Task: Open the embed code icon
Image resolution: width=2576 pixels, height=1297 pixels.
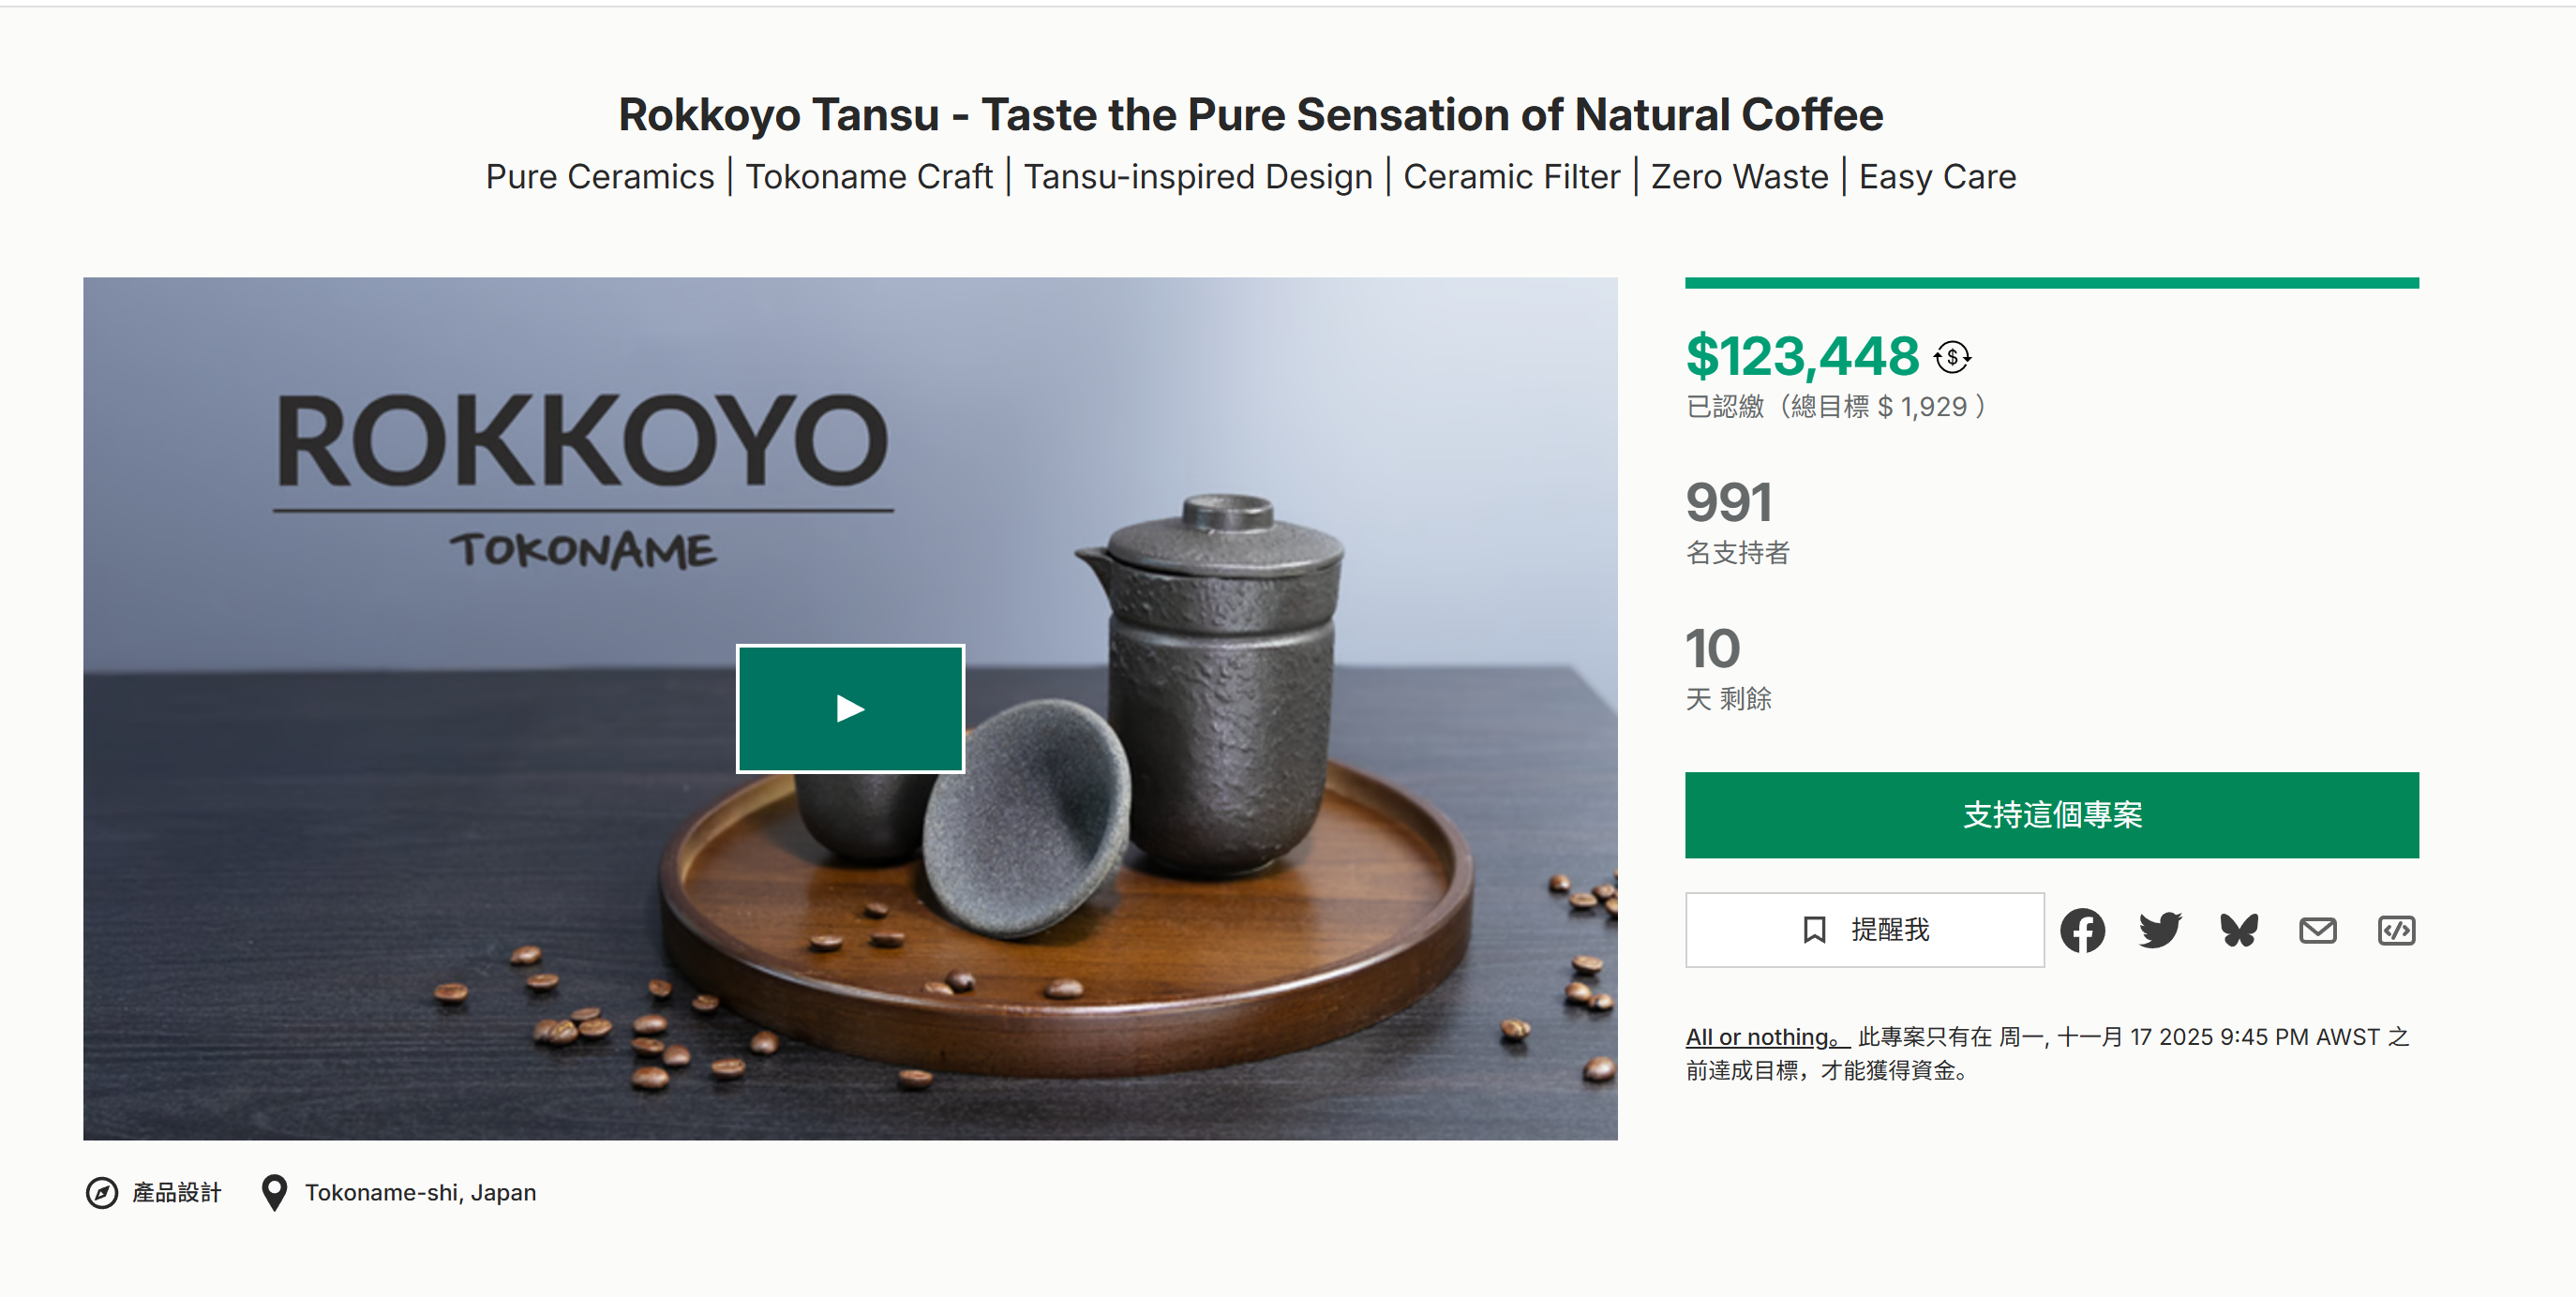Action: 2396,930
